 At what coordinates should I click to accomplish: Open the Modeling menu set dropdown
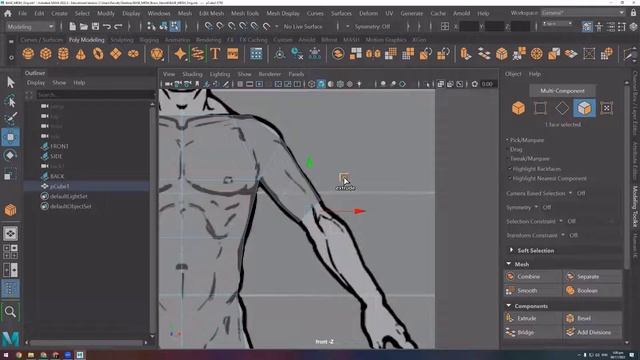(x=30, y=27)
